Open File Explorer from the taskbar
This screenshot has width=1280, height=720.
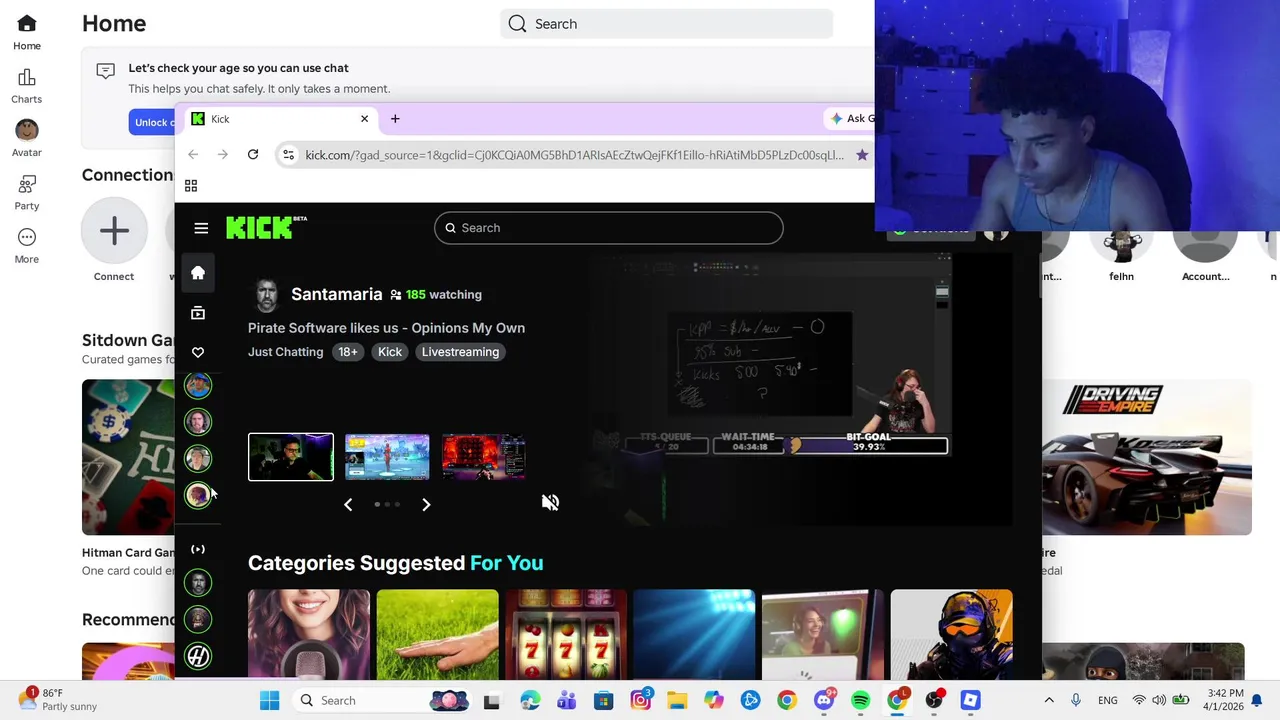pyautogui.click(x=677, y=701)
